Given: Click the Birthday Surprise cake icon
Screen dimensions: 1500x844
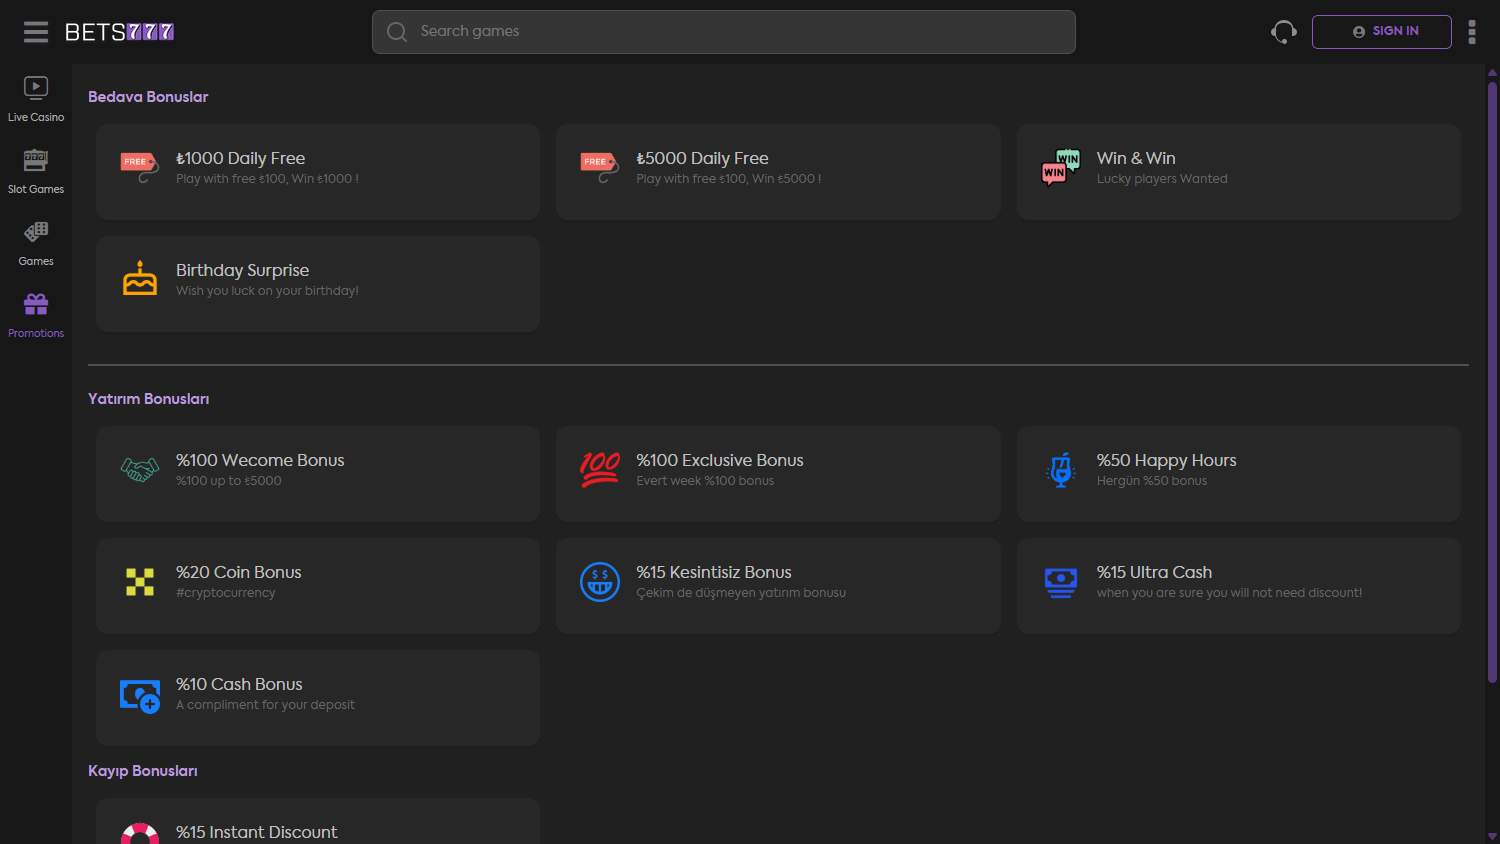Looking at the screenshot, I should click(x=140, y=279).
